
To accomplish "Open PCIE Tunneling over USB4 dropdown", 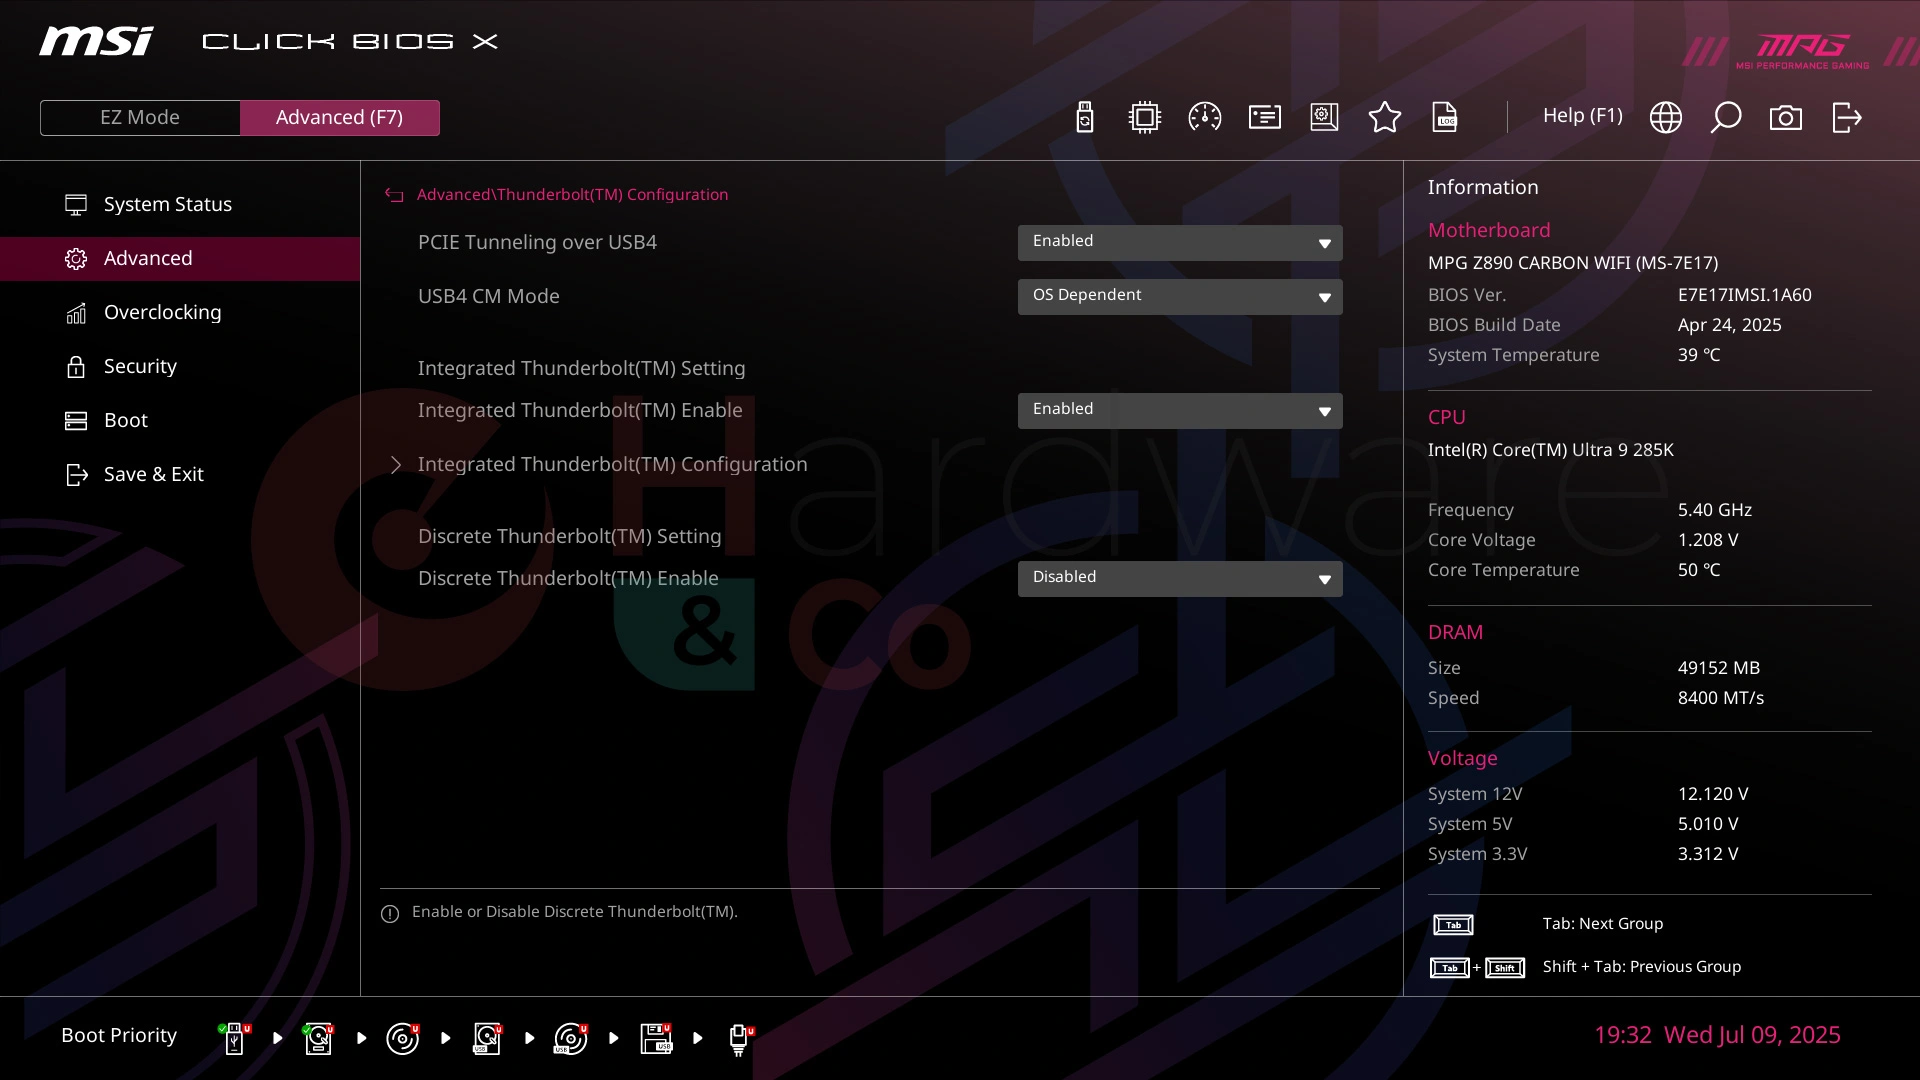I will click(1180, 242).
